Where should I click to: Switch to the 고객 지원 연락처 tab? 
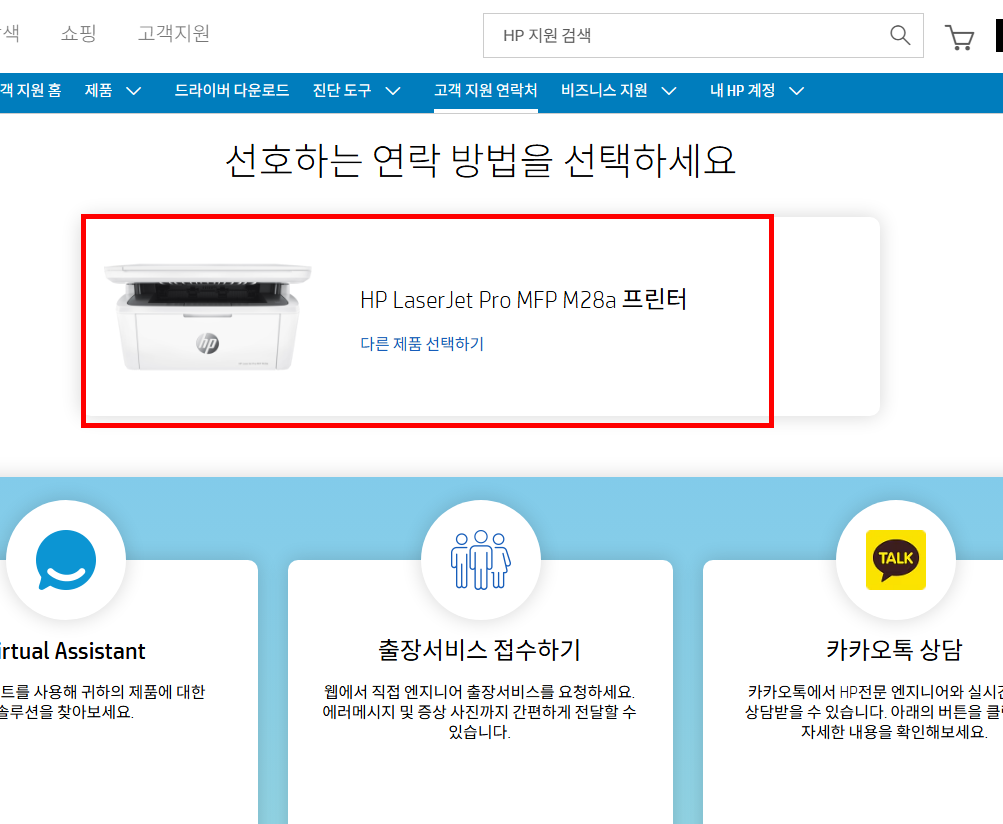click(485, 90)
